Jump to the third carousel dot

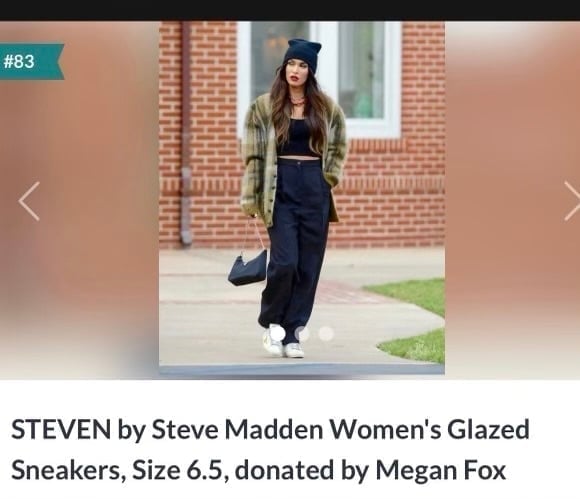(326, 333)
